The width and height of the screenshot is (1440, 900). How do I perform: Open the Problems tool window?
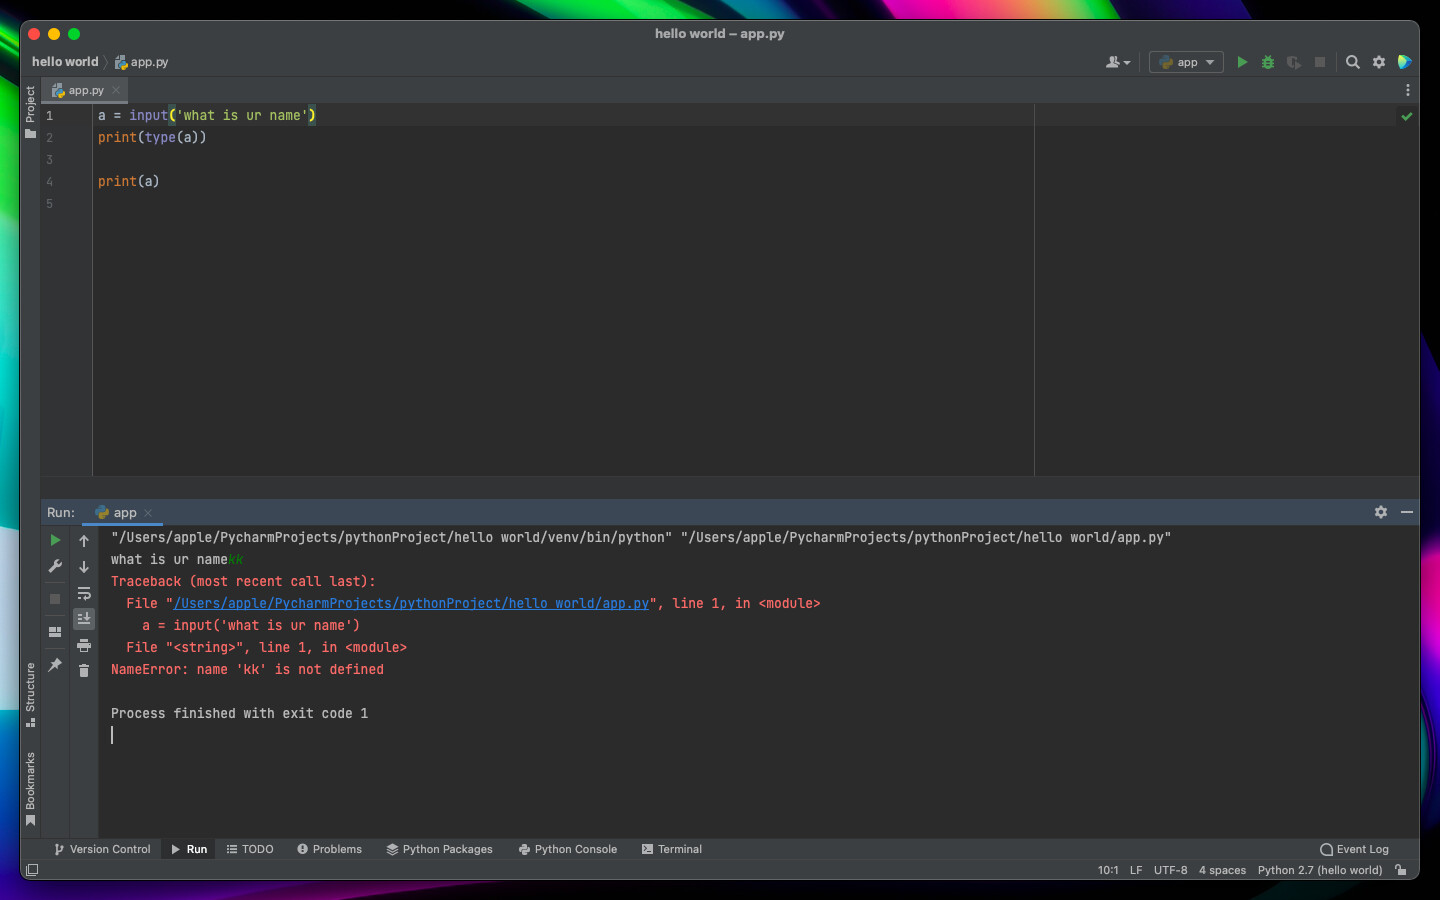329,849
